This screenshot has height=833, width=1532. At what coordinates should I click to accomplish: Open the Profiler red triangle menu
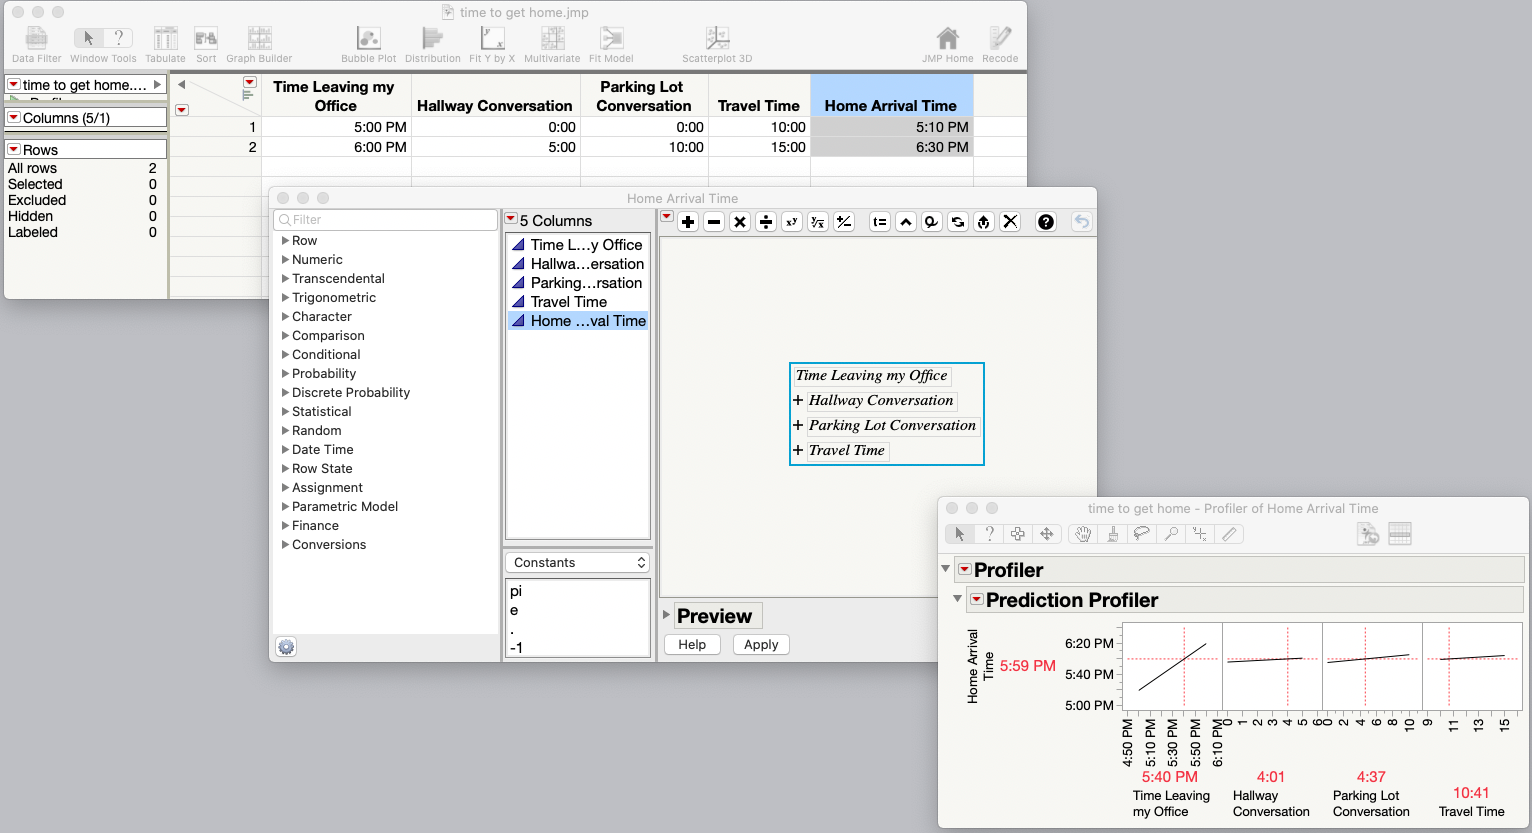(965, 570)
